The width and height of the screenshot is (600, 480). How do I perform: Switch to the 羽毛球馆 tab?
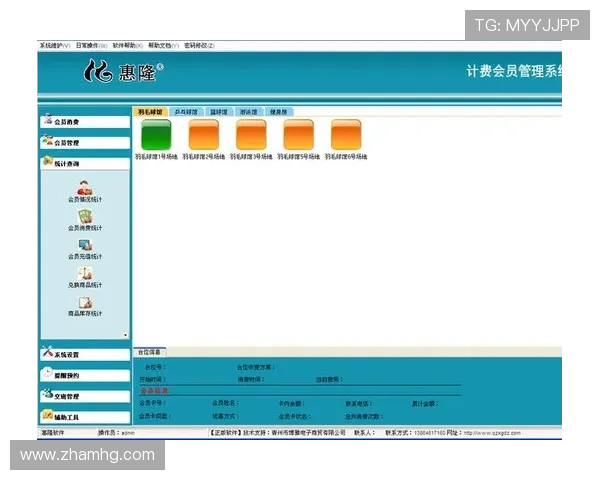click(150, 112)
